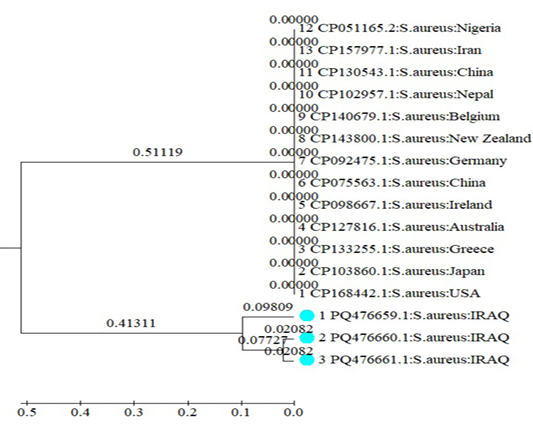533x428 pixels.
Task: Select the CP168442.1 USA label
Action: 390,293
